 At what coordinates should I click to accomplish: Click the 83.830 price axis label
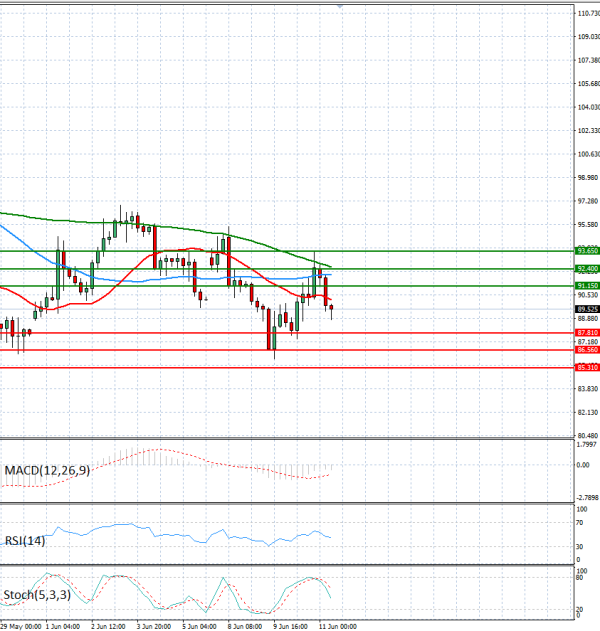tap(588, 389)
